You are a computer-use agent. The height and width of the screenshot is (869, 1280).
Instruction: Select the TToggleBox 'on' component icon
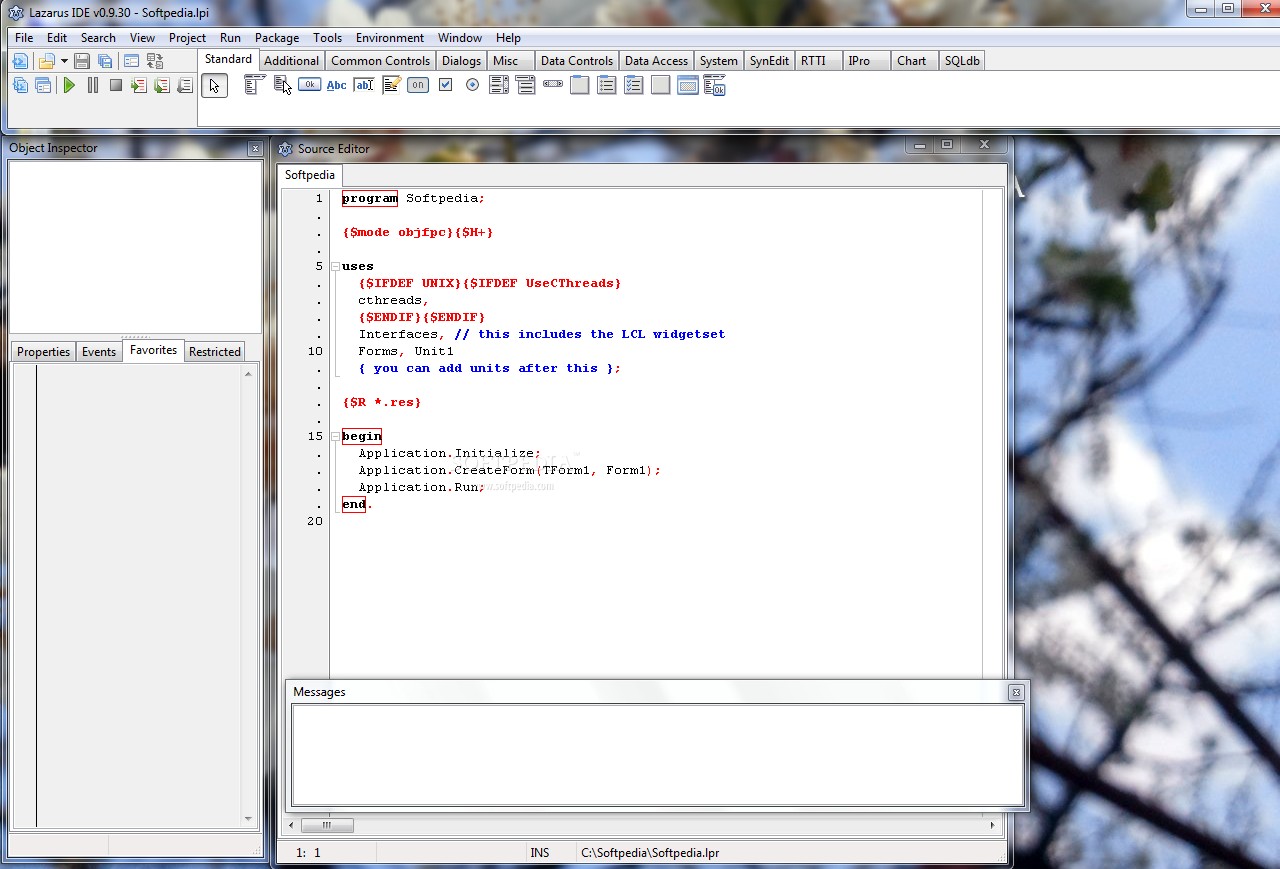[418, 85]
